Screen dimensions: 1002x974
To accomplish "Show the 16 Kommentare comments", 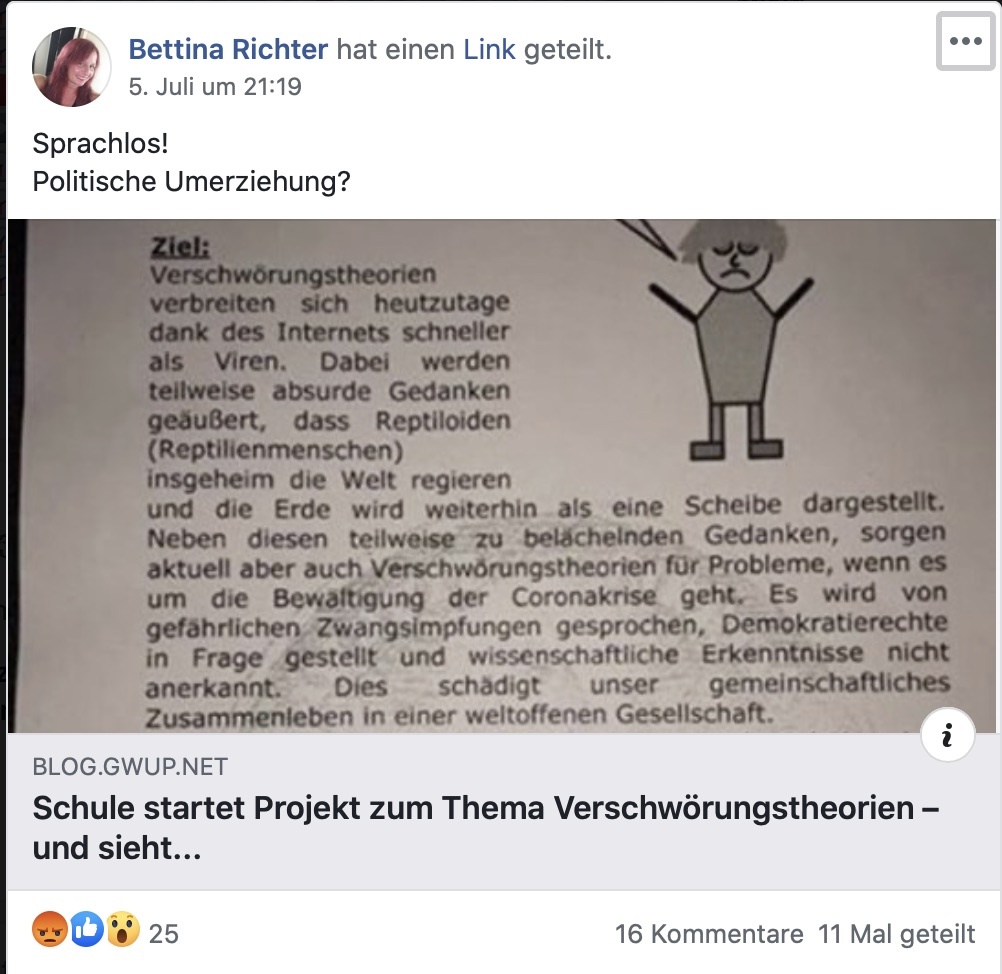I will [709, 934].
